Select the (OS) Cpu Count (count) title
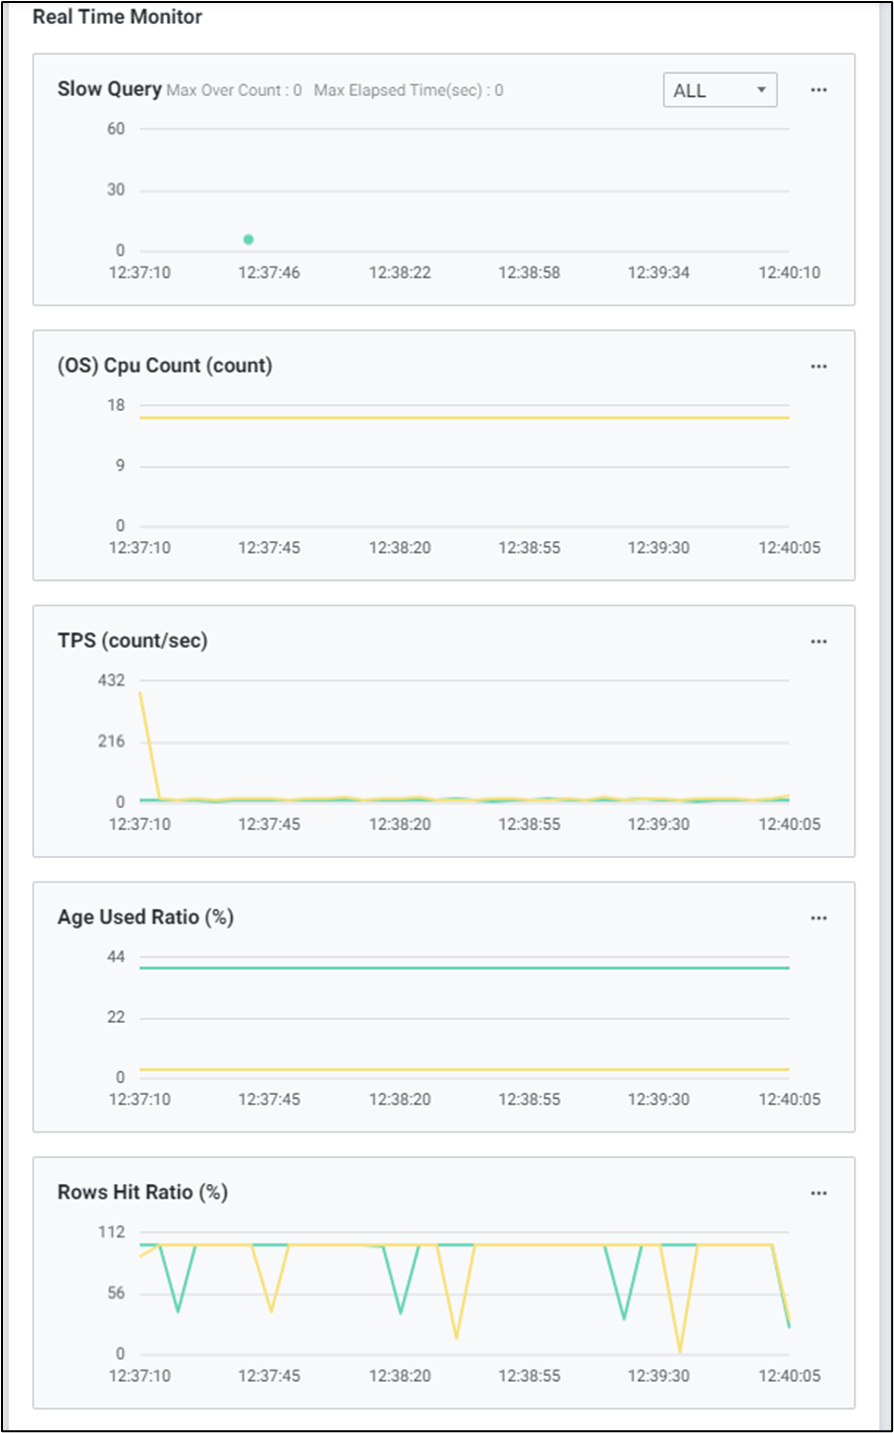This screenshot has height=1433, width=894. coord(164,365)
